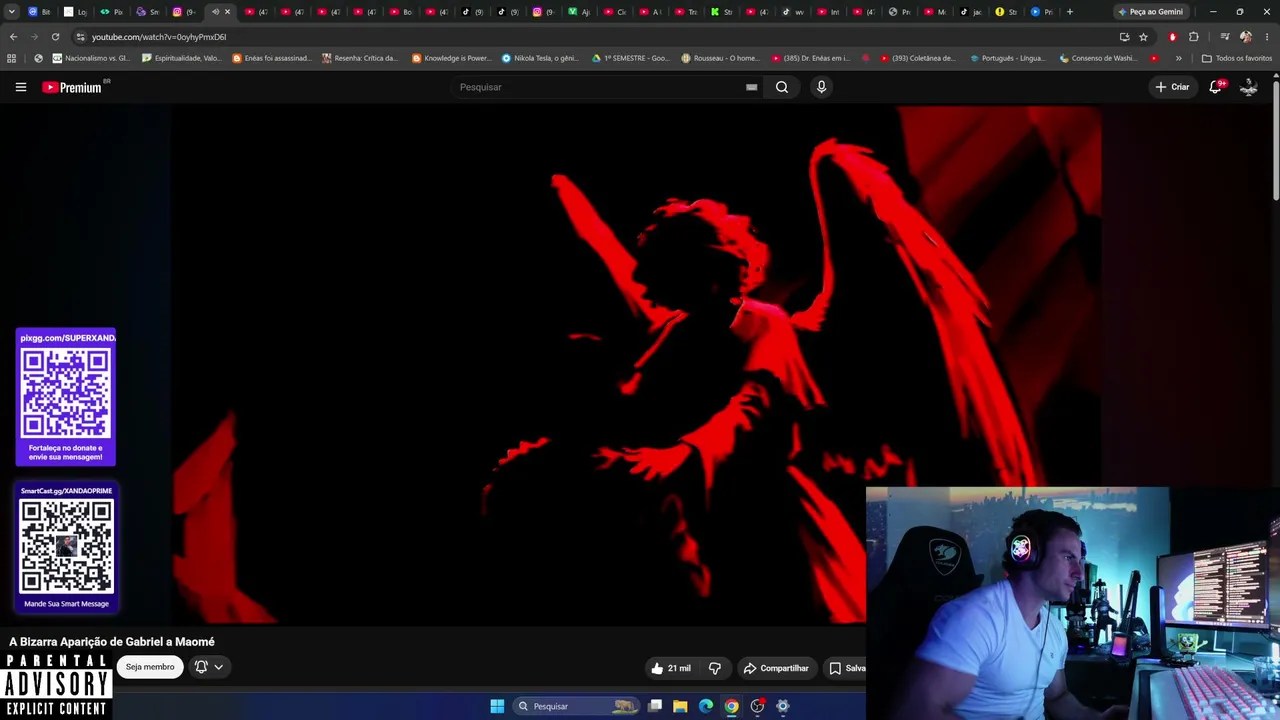
Task: Click the video title A Bizarra Aparição de Gabriel a Maomé
Action: pyautogui.click(x=112, y=642)
